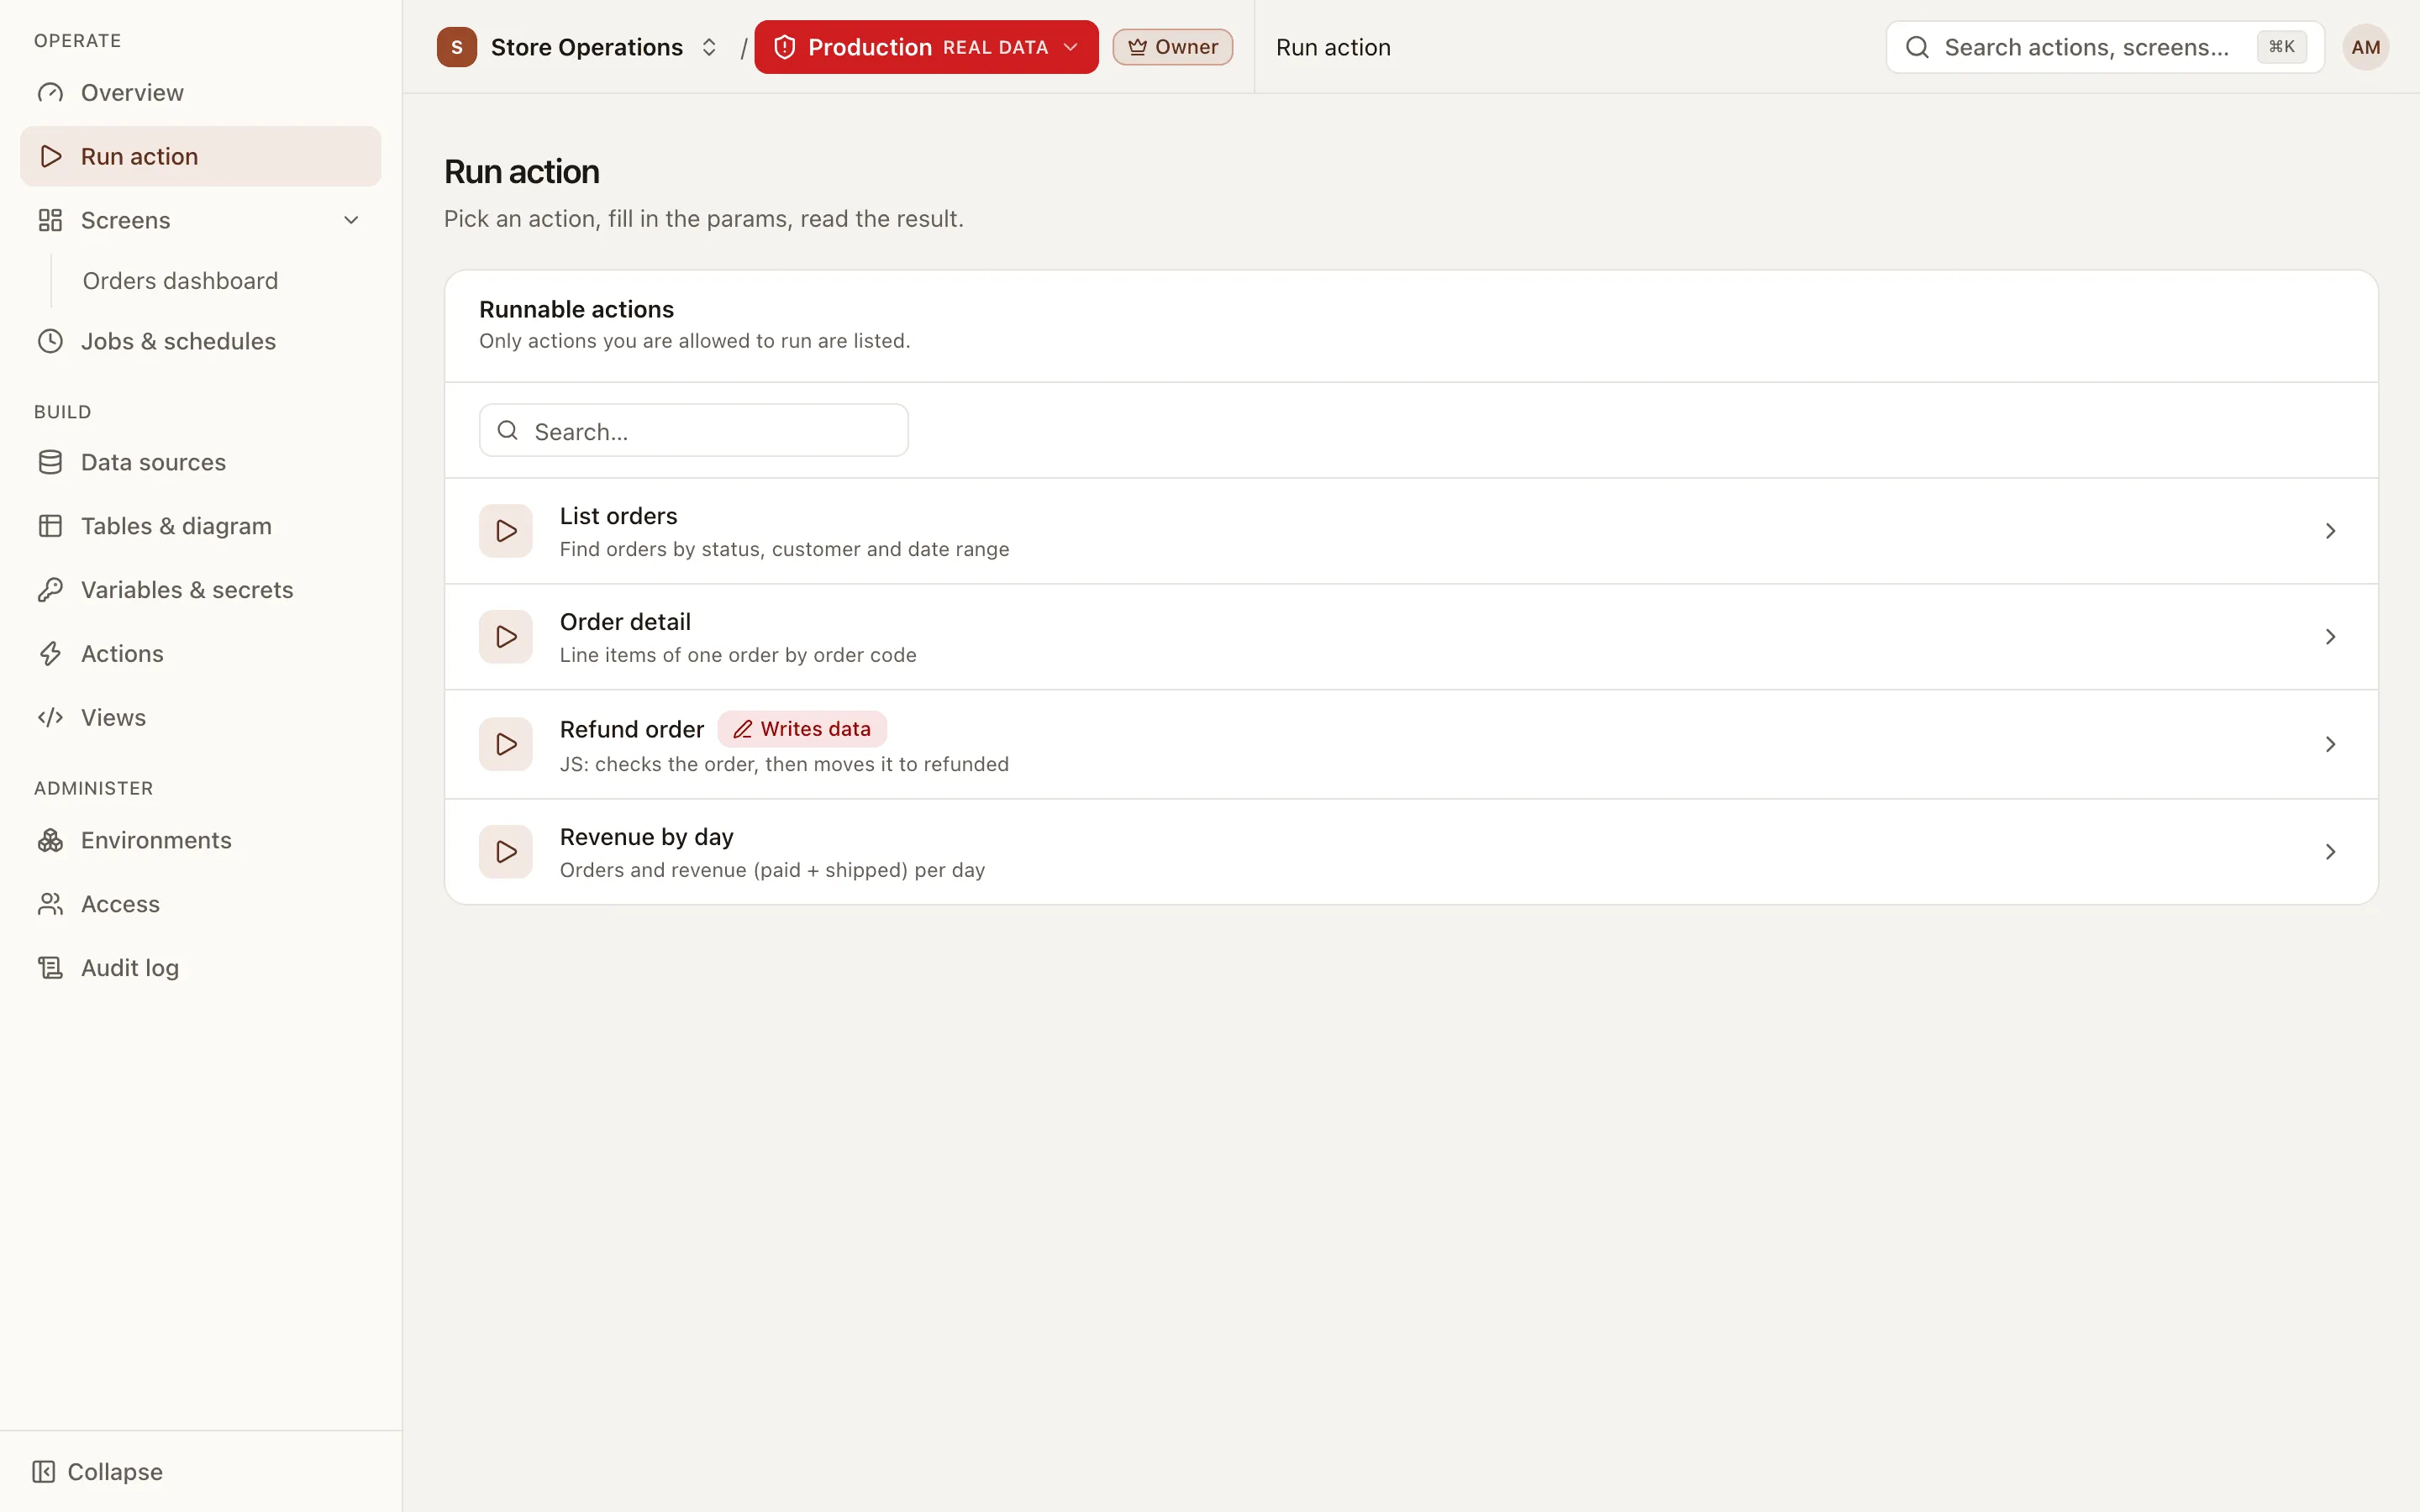Expand Revenue by day row chevron

tap(2330, 852)
